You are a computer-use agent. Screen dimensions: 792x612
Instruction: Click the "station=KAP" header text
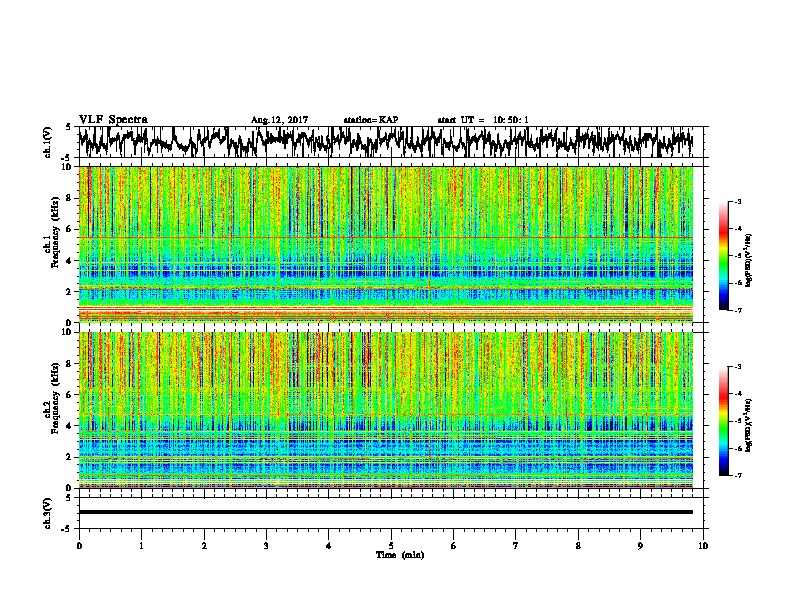(371, 120)
